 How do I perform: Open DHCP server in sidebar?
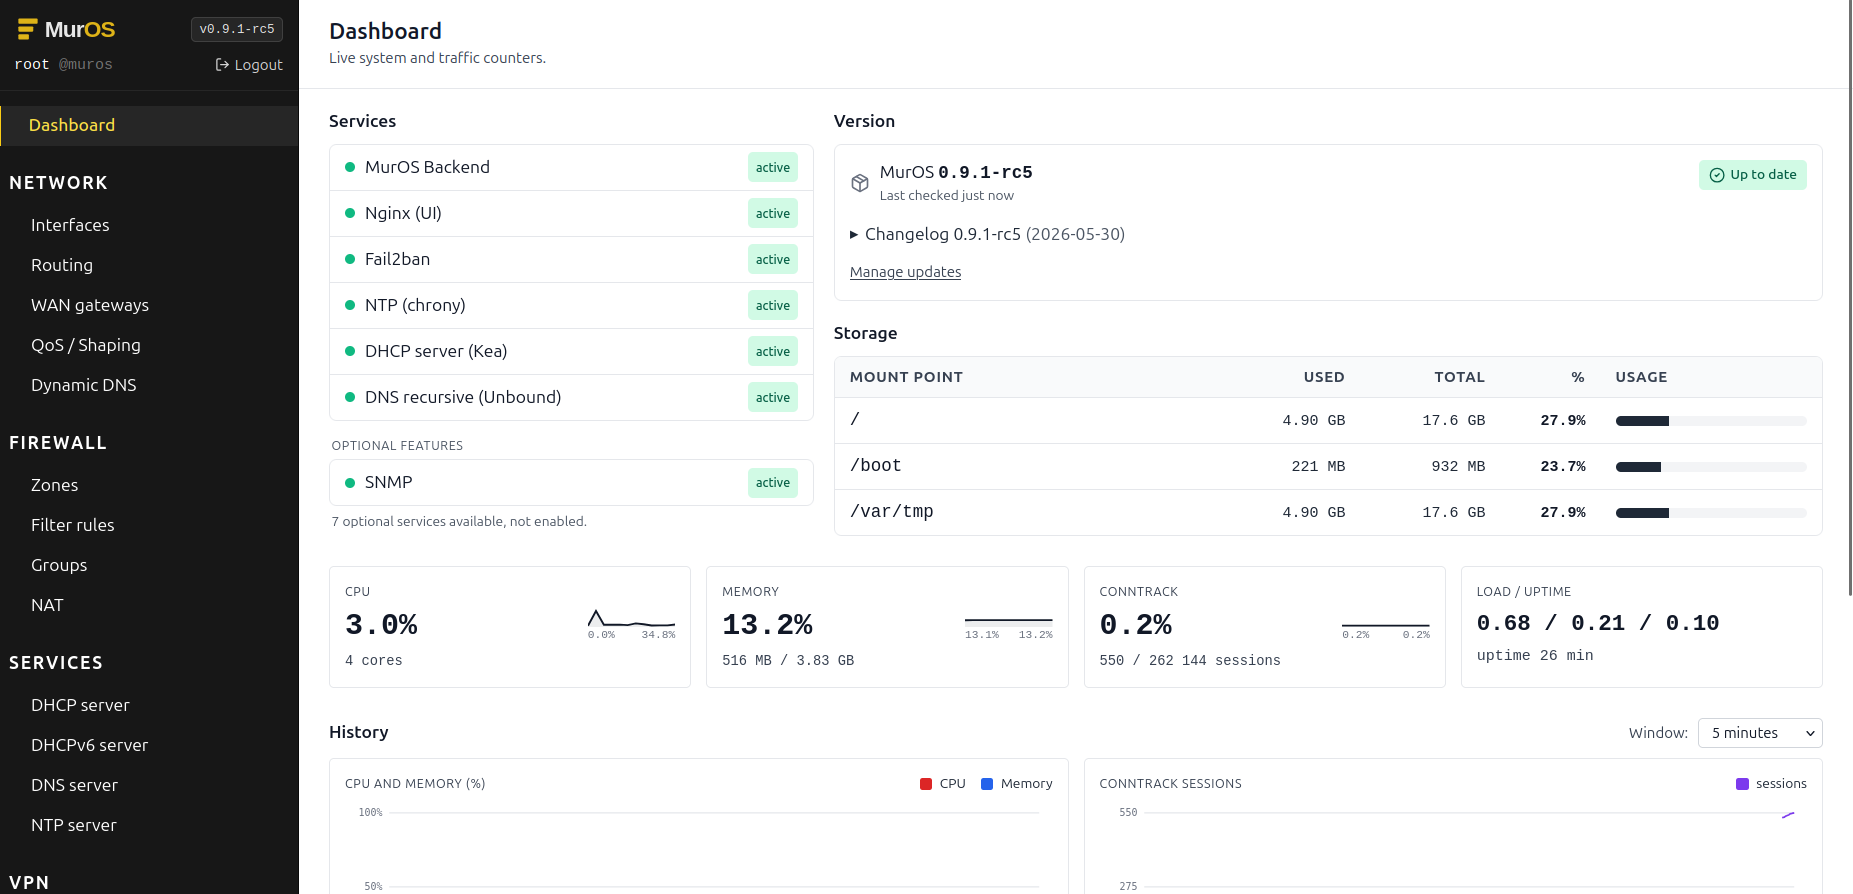(x=80, y=705)
